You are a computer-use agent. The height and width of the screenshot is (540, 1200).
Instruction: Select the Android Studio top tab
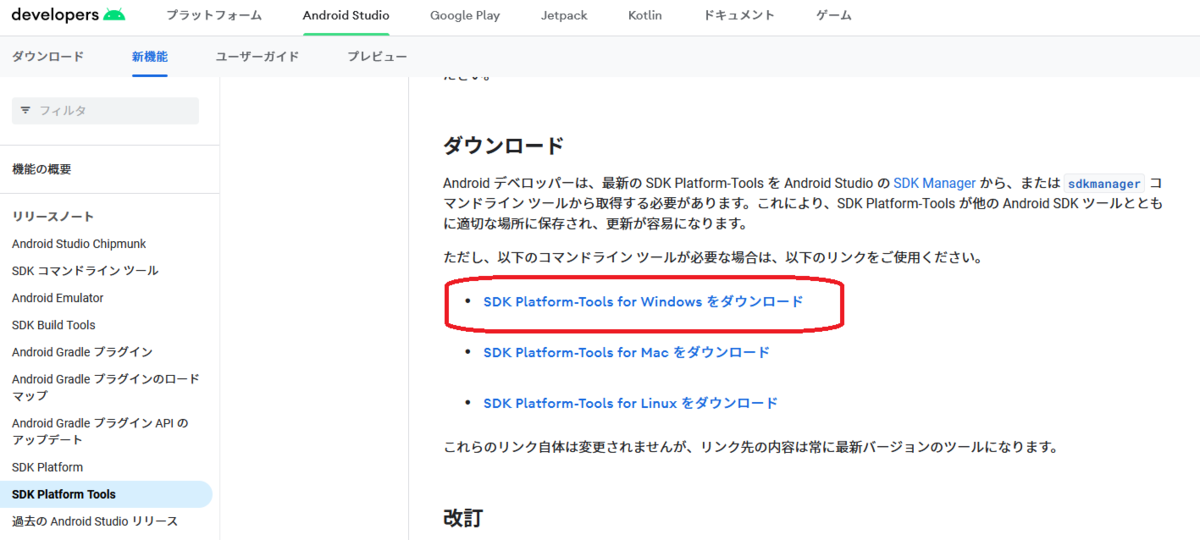tap(346, 16)
